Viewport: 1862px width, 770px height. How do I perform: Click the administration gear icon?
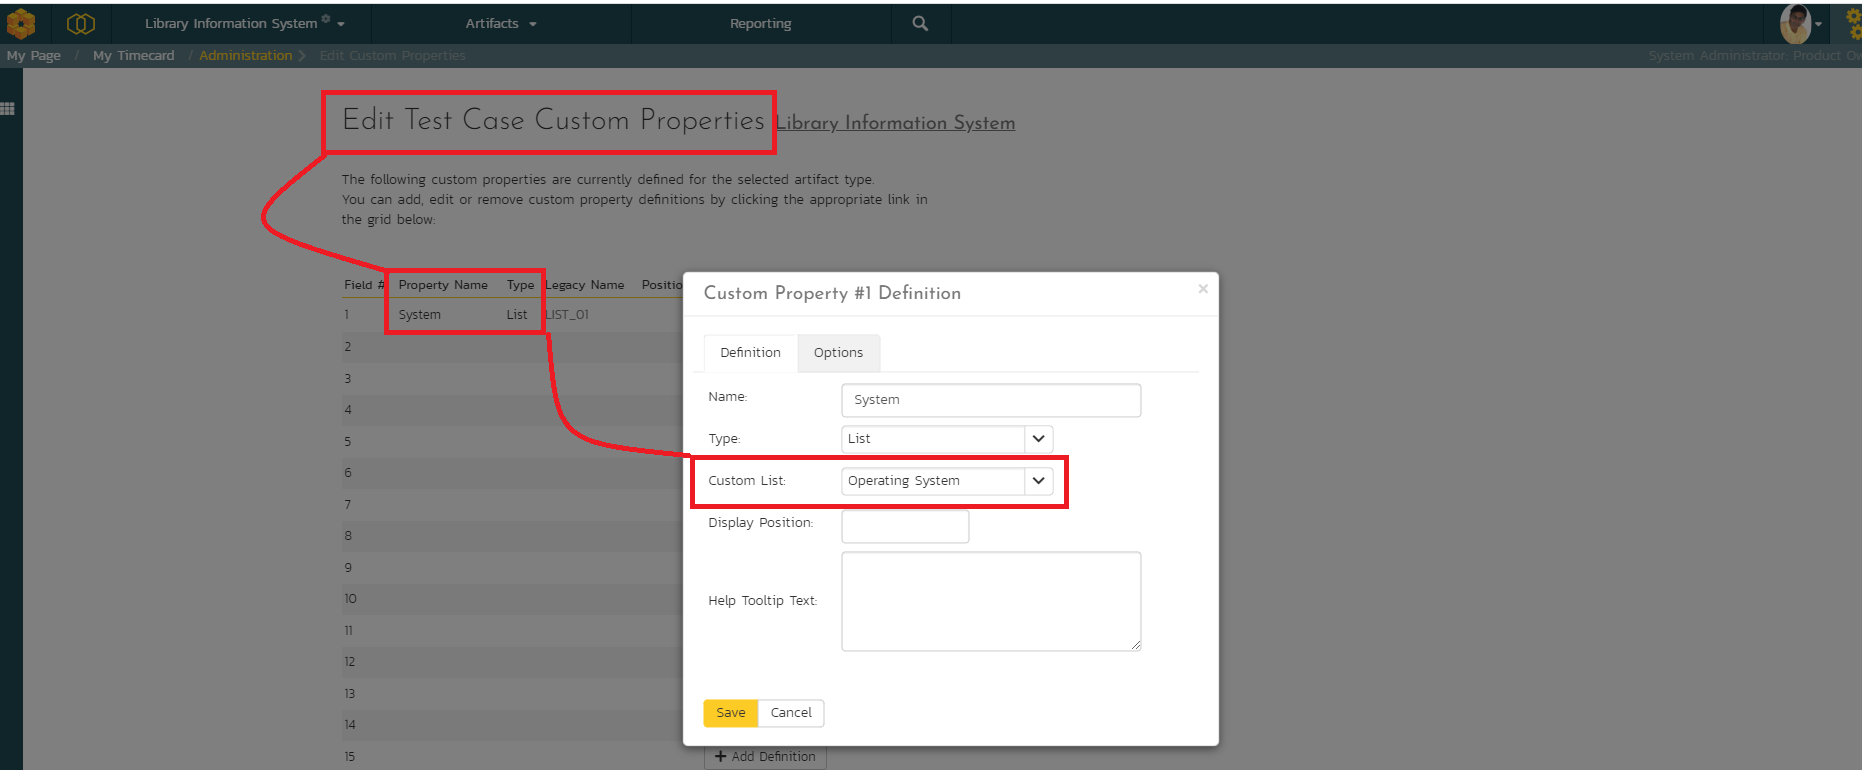(x=1852, y=23)
